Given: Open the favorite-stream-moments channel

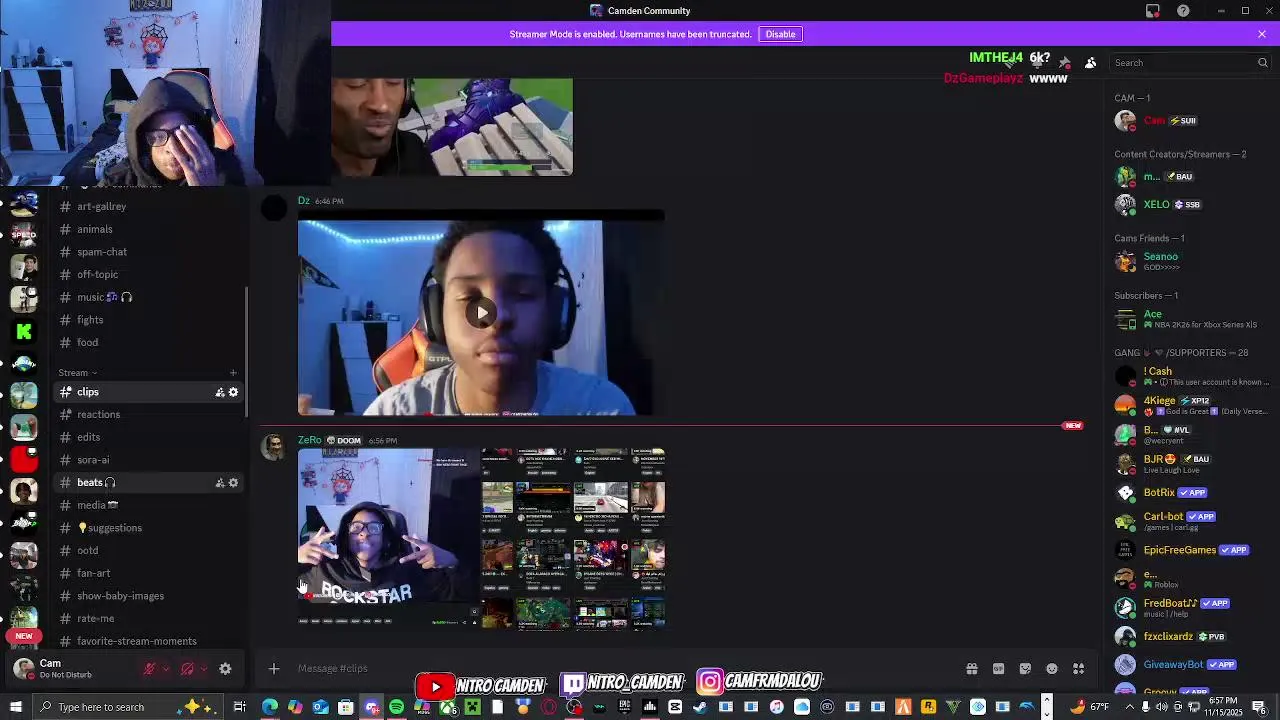Looking at the screenshot, I should click(x=148, y=641).
